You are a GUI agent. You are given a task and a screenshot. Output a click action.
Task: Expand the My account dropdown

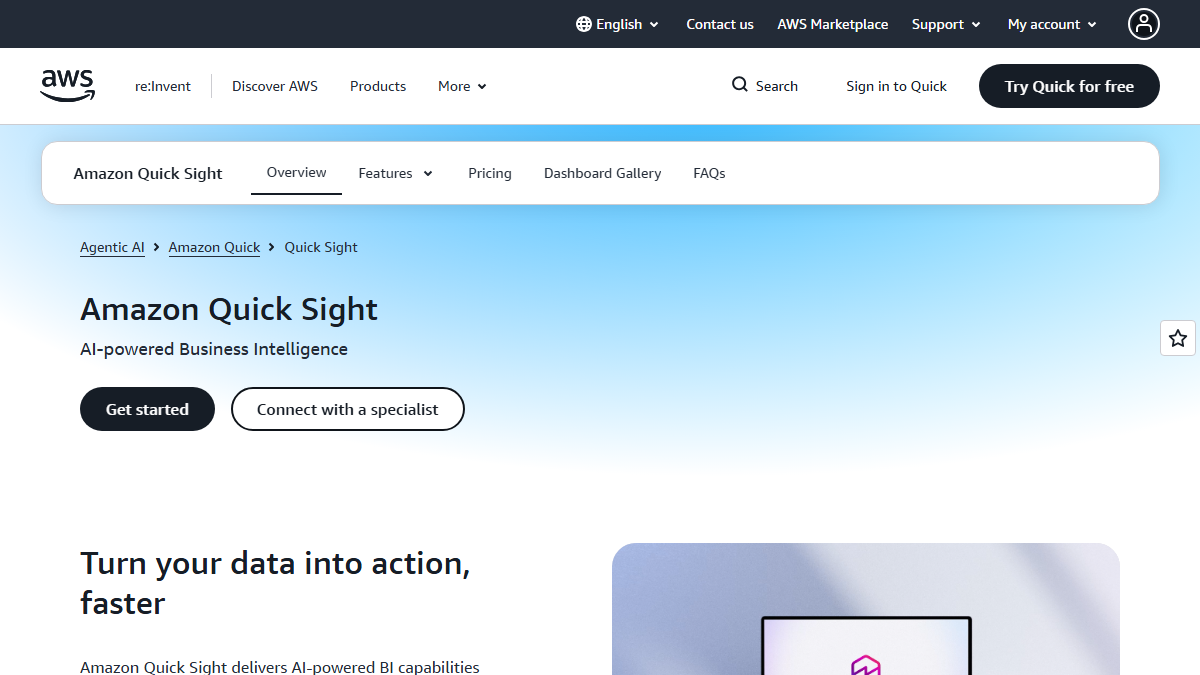(x=1052, y=24)
